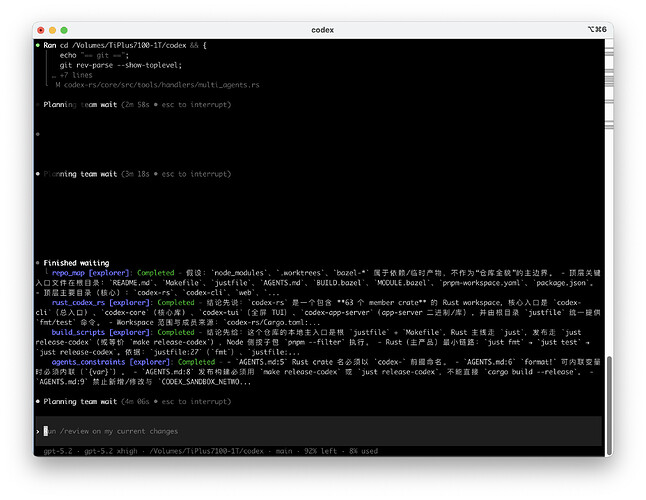Click '92% left' in status bar
This screenshot has width=646, height=500.
coord(321,451)
